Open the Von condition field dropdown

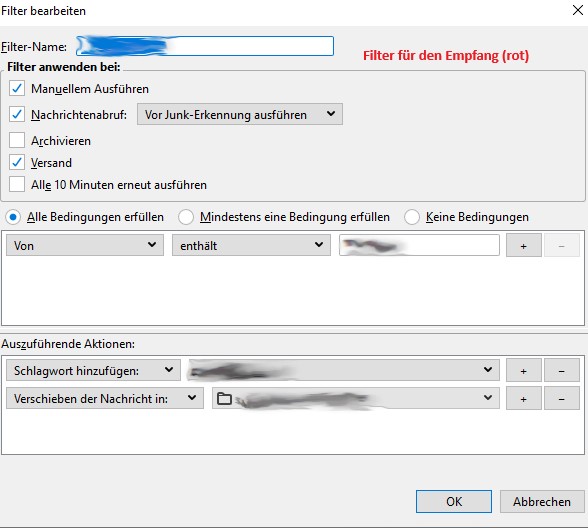[85, 245]
